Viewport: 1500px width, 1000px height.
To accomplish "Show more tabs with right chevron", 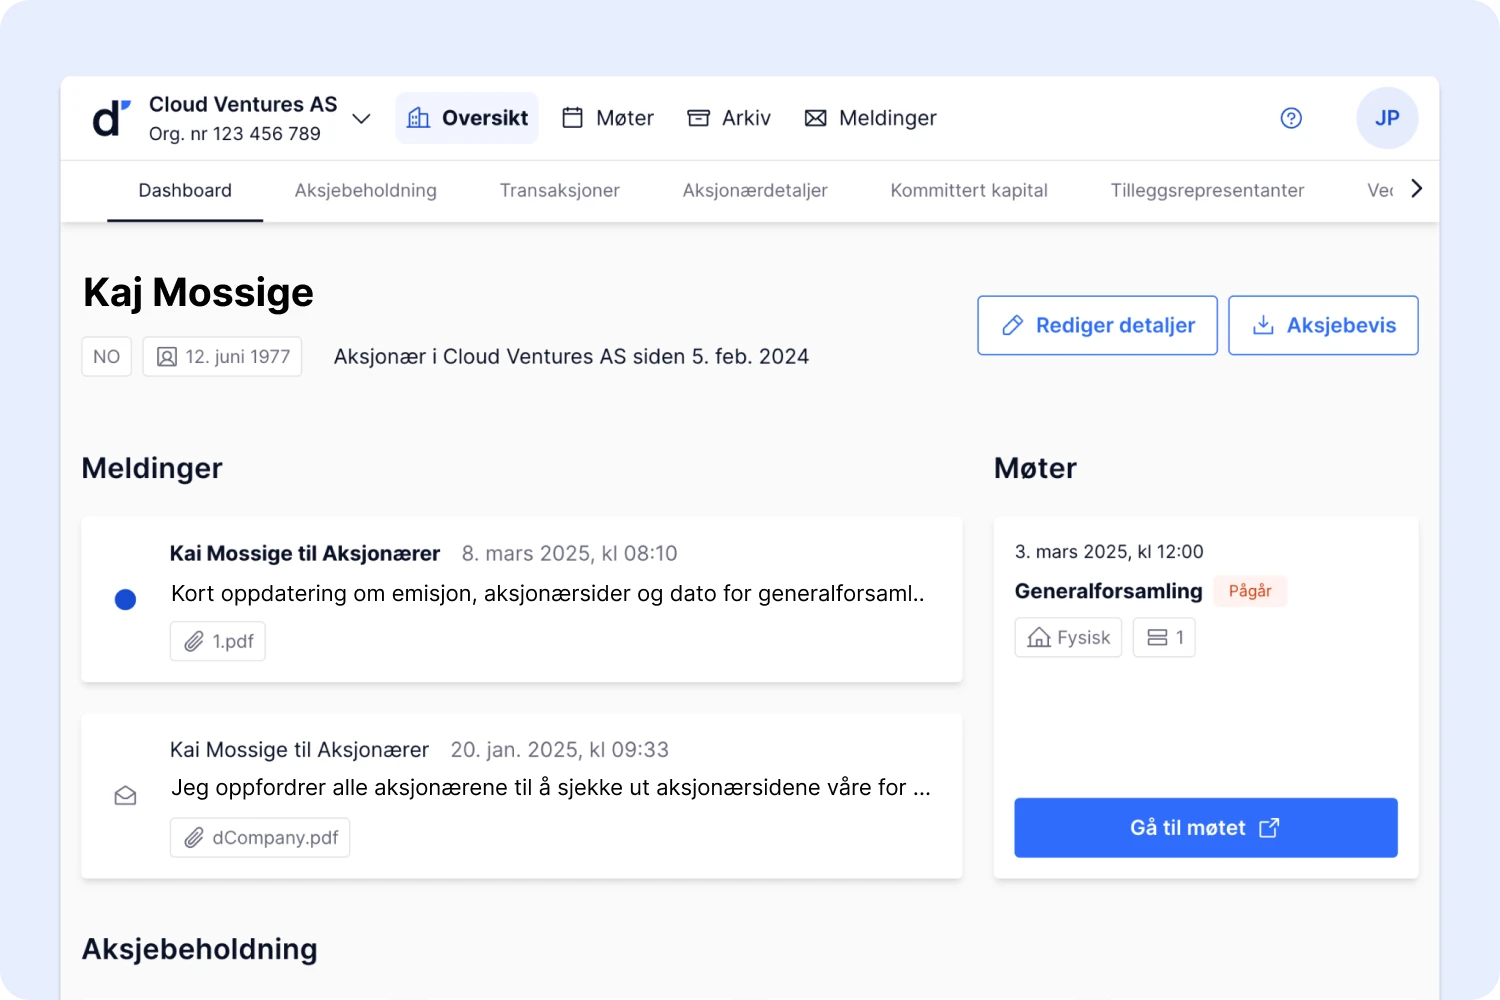I will point(1416,189).
